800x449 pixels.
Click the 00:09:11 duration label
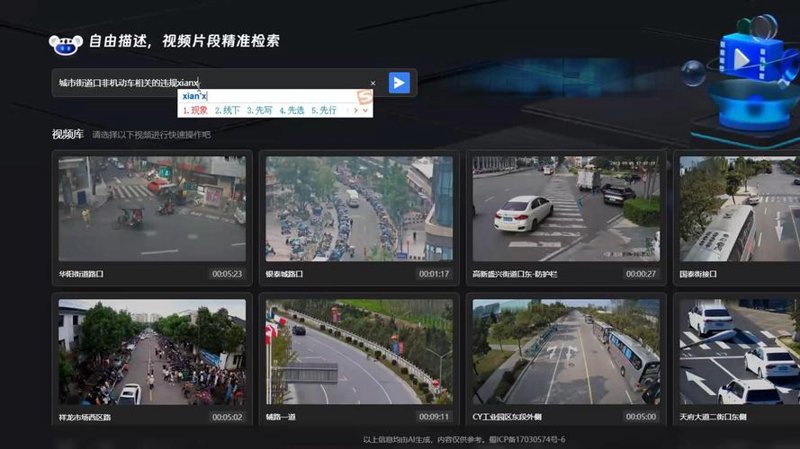click(x=434, y=417)
